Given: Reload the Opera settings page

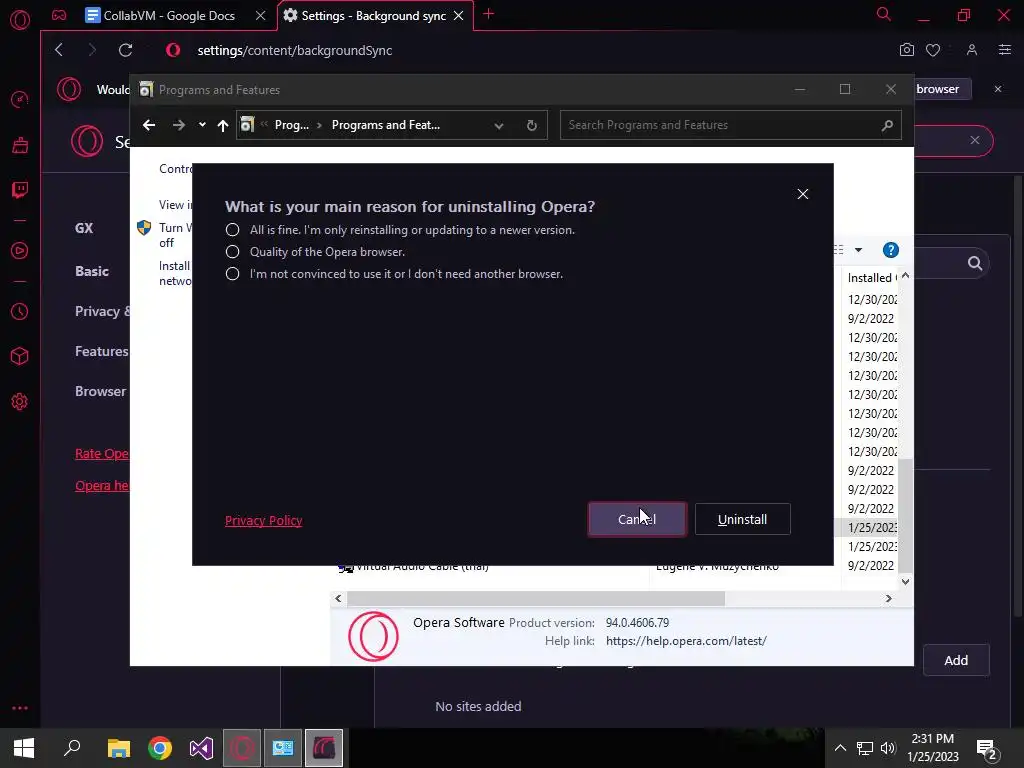Looking at the screenshot, I should point(125,50).
